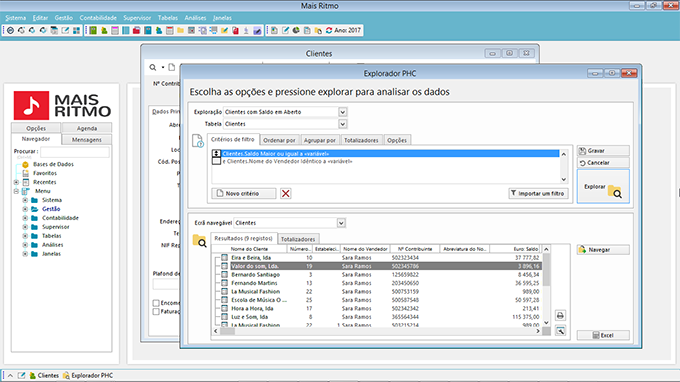The width and height of the screenshot is (680, 382).
Task: Click the Importar um filtro button
Action: click(x=538, y=193)
